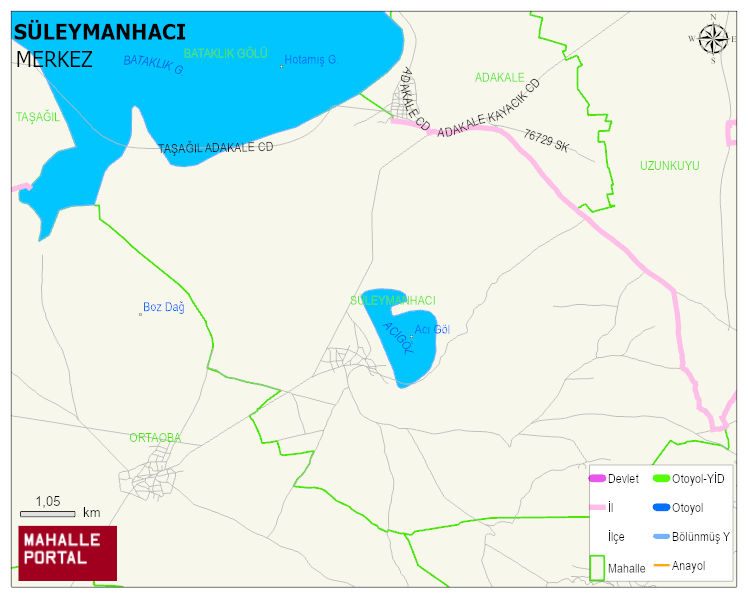This screenshot has width=748, height=598.
Task: Click the Mahalle Portal logo
Action: 68,553
